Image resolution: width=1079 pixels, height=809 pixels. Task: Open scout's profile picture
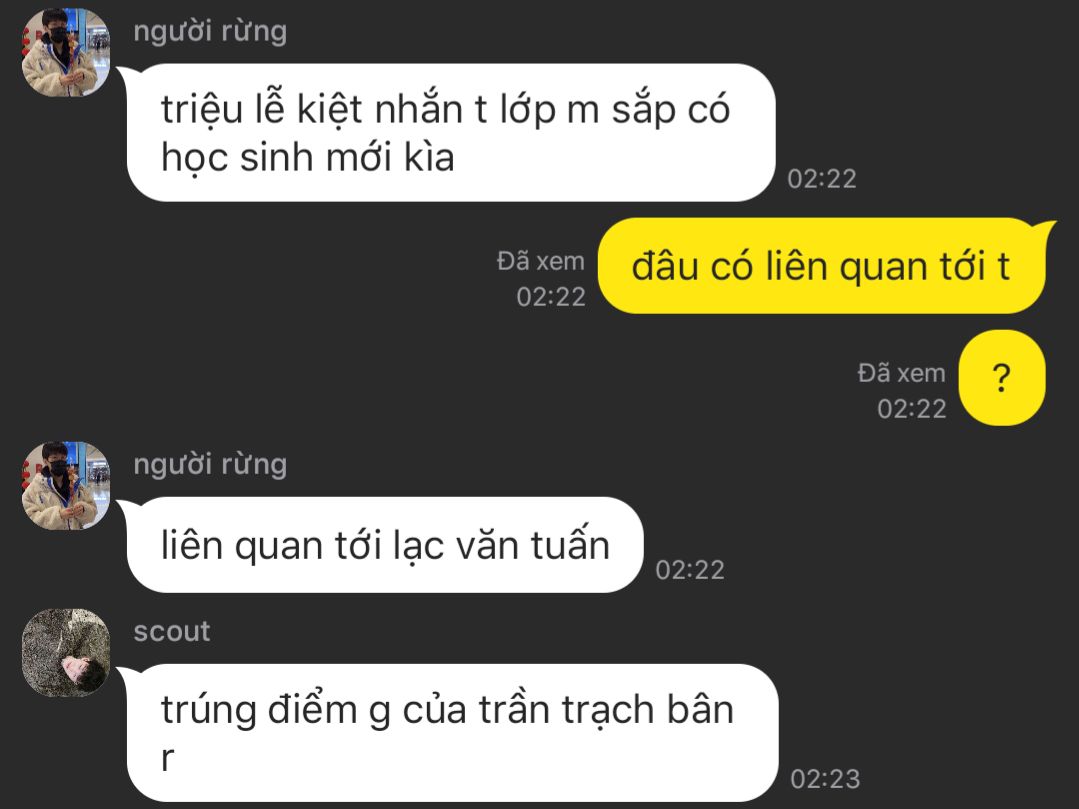pyautogui.click(x=66, y=652)
